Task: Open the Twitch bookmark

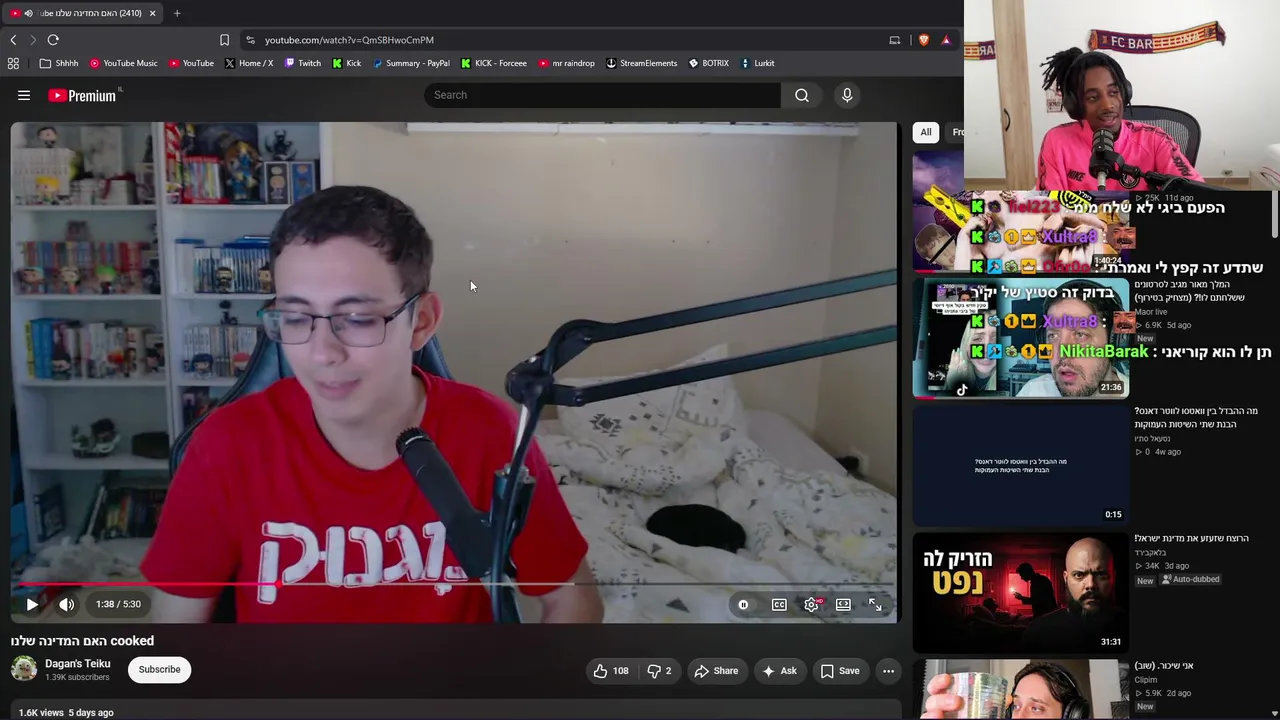Action: click(x=303, y=63)
